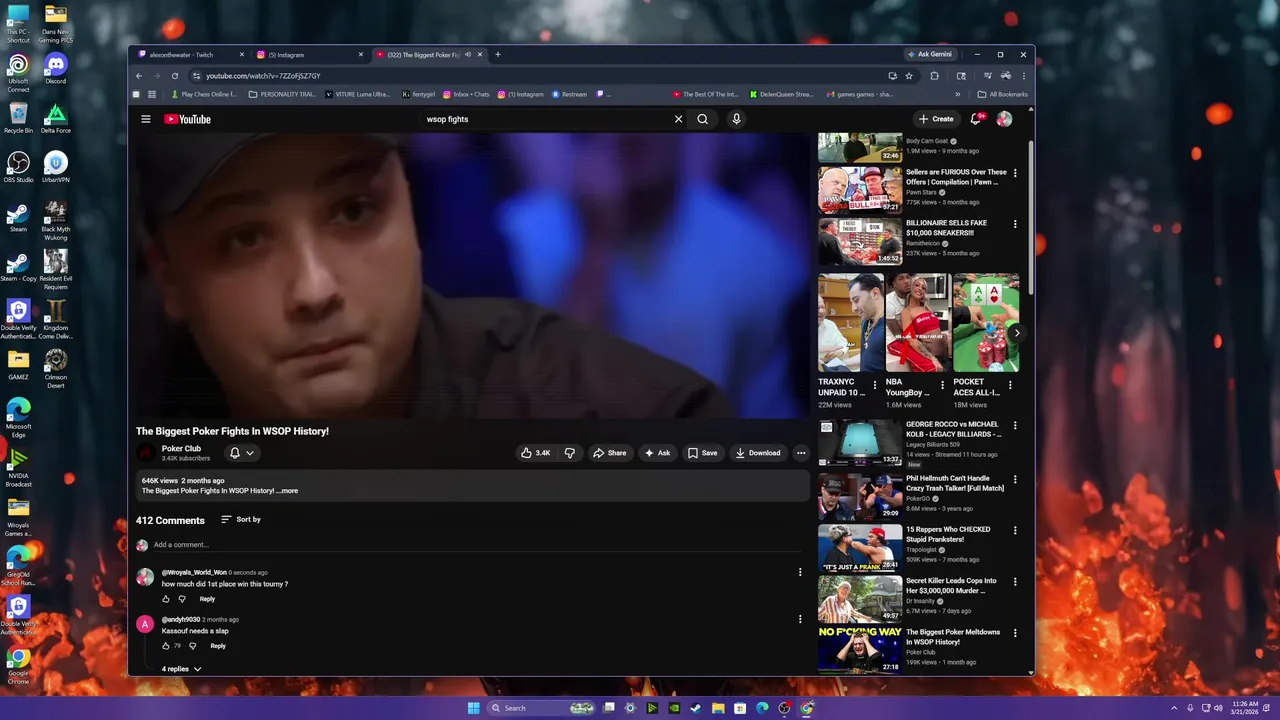The image size is (1280, 720).
Task: Dislike the Wroyals_World_Won comment
Action: tap(182, 599)
